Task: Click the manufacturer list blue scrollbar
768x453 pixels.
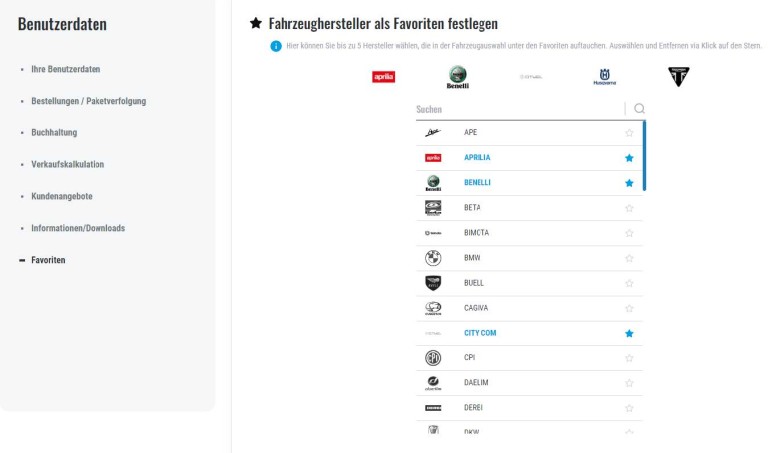Action: tap(644, 156)
